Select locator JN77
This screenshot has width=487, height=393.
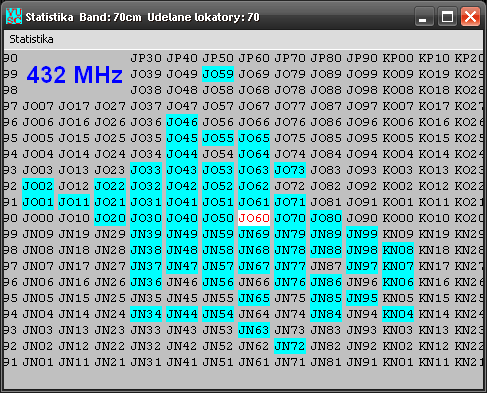(290, 266)
